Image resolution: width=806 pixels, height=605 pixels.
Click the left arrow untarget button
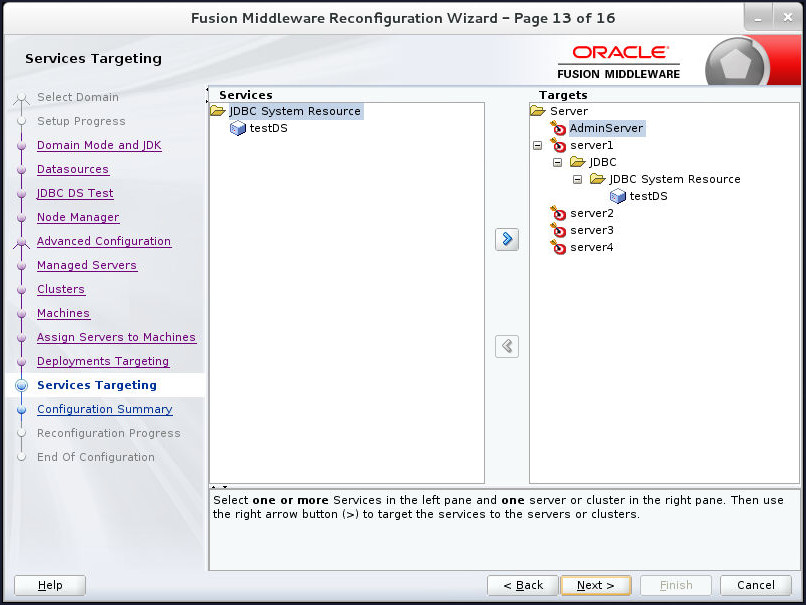(507, 346)
